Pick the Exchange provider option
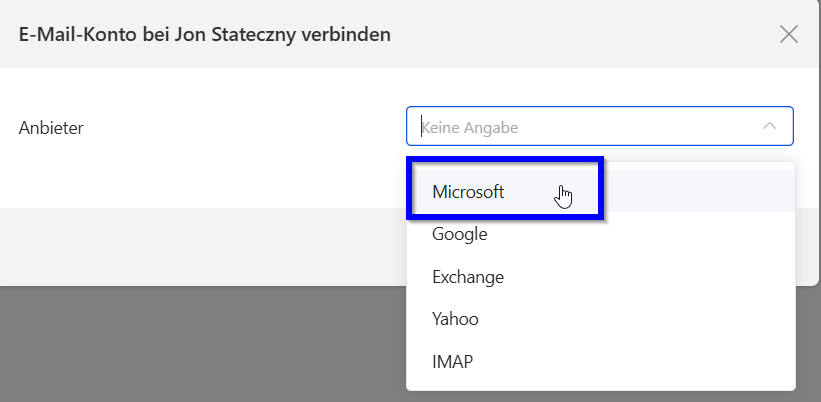This screenshot has height=402, width=821. click(468, 277)
